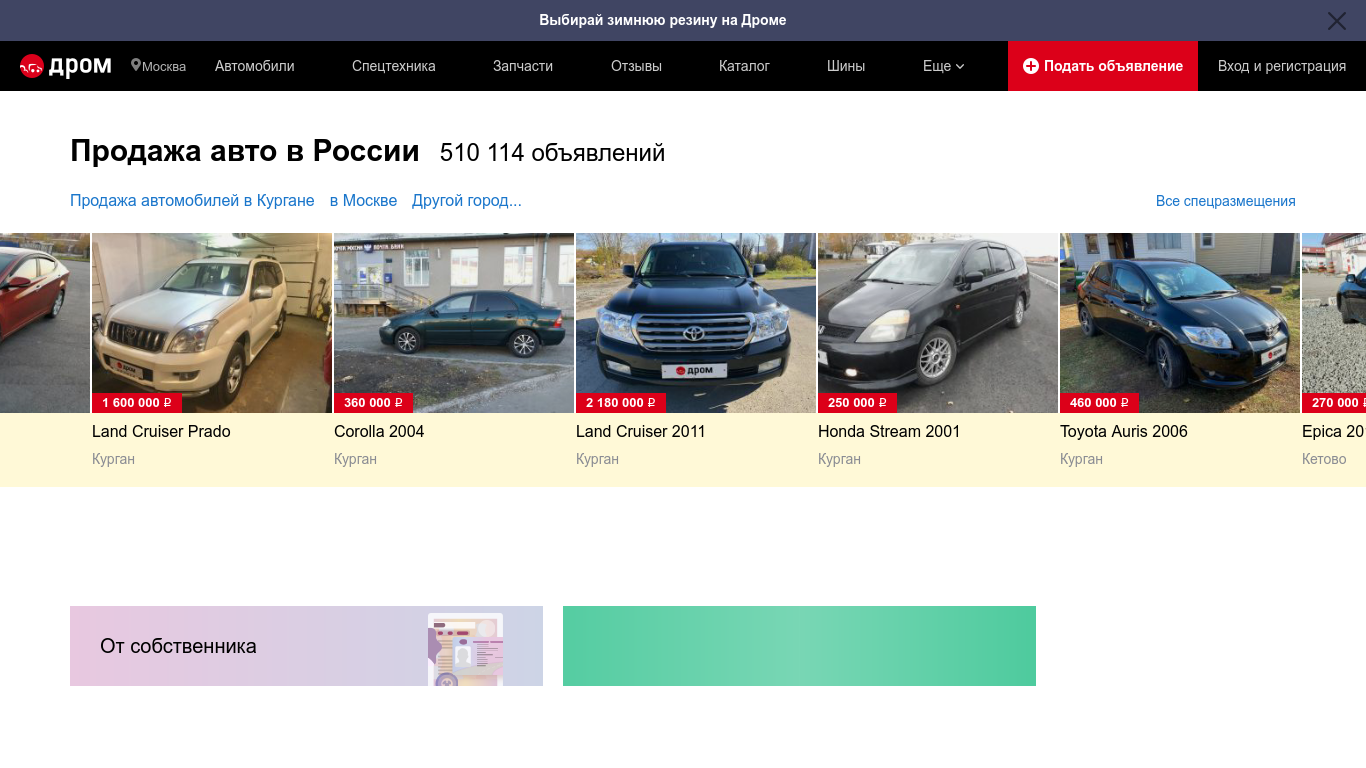Open Продажа автомобилей в Кургане link

(x=192, y=200)
